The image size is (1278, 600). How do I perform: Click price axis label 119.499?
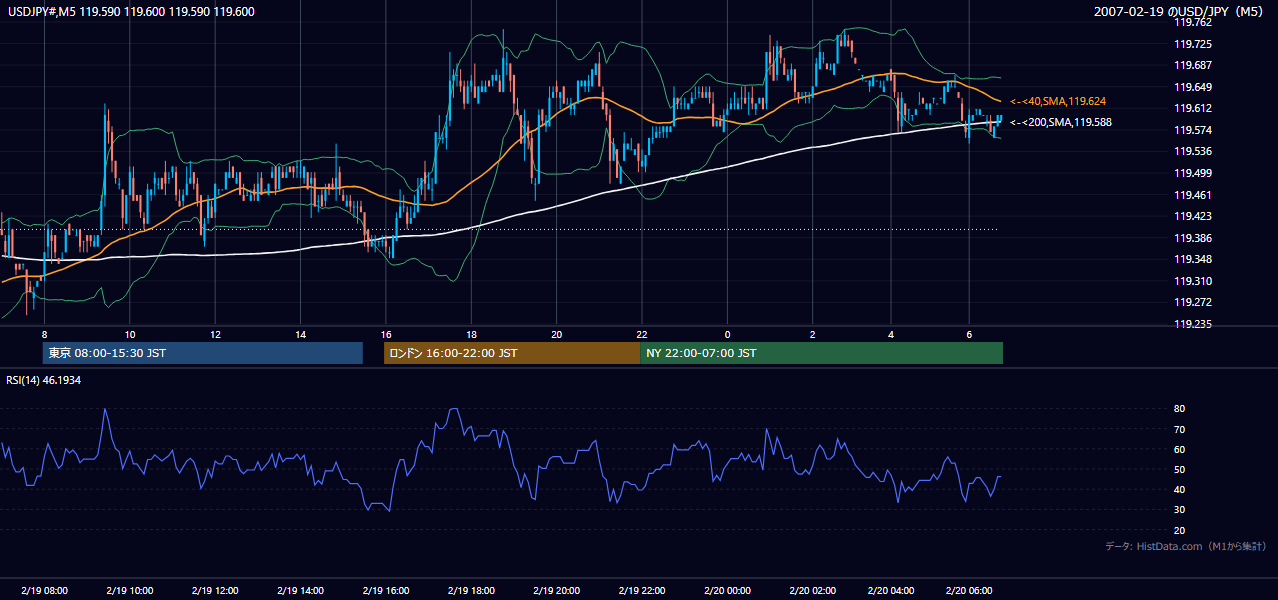click(1193, 173)
